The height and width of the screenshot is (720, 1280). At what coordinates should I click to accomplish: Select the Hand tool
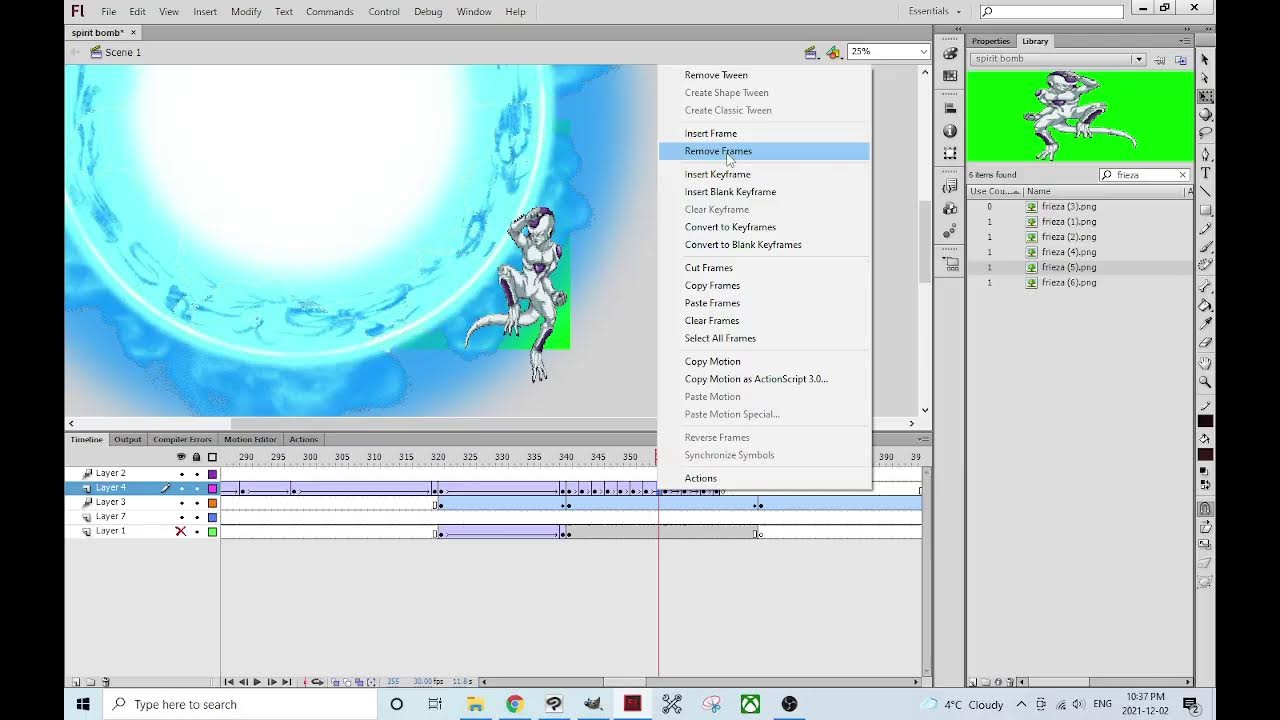[x=1205, y=364]
